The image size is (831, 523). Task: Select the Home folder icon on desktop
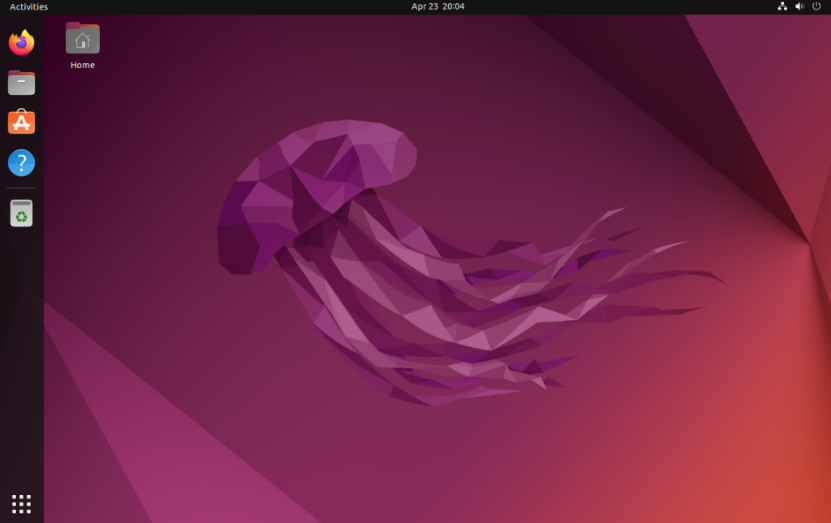pyautogui.click(x=82, y=39)
